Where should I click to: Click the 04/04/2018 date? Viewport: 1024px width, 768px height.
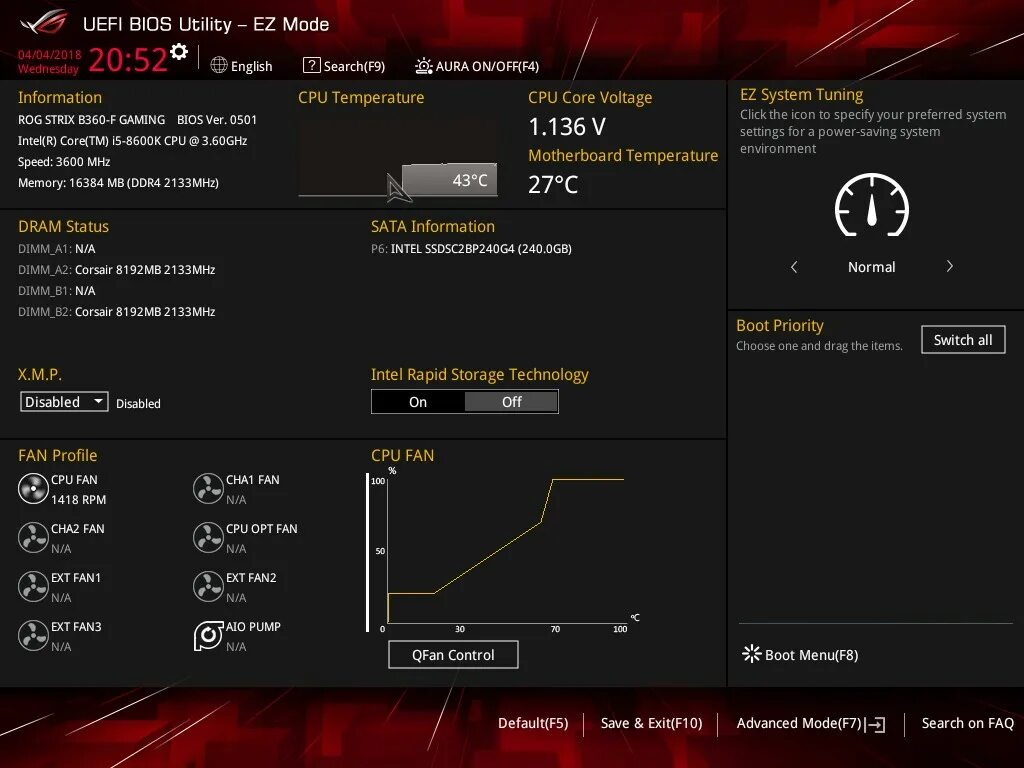point(50,55)
